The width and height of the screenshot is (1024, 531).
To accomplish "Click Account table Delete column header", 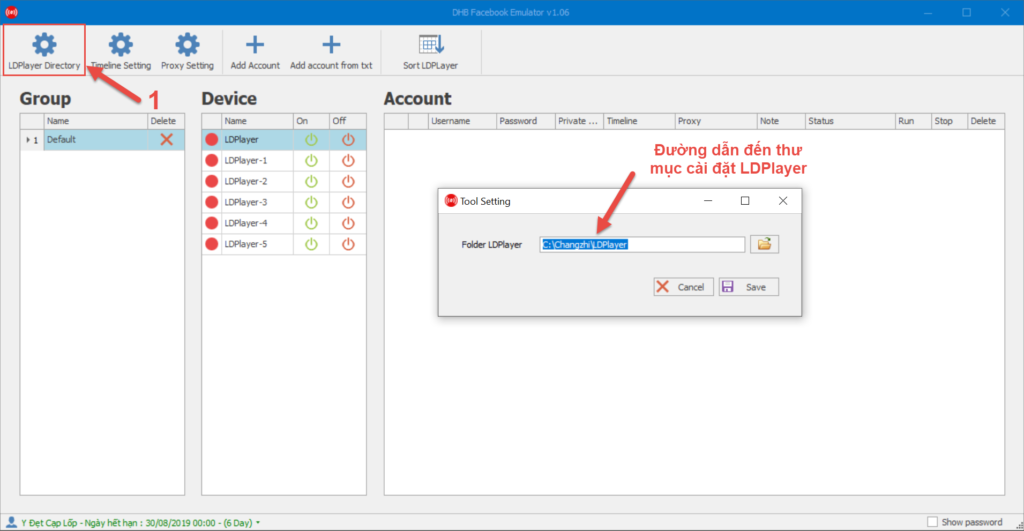I will click(985, 121).
